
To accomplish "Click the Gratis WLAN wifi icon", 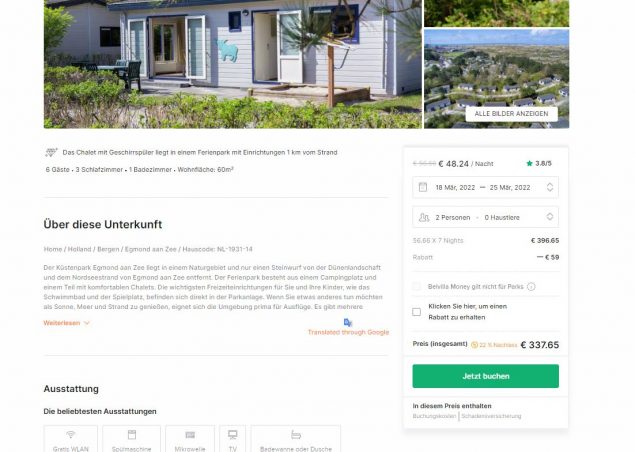I will [x=71, y=435].
